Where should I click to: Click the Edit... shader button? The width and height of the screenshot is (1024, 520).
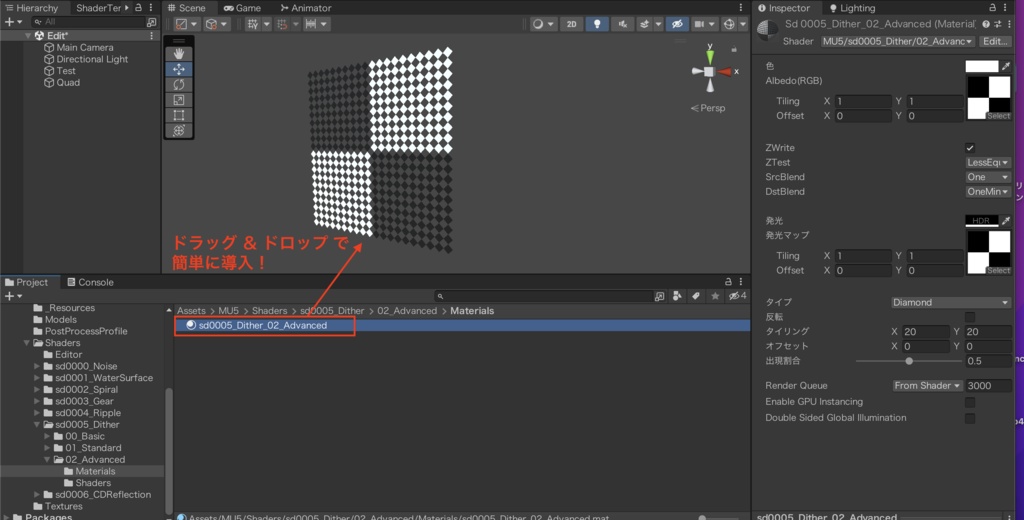(x=995, y=41)
